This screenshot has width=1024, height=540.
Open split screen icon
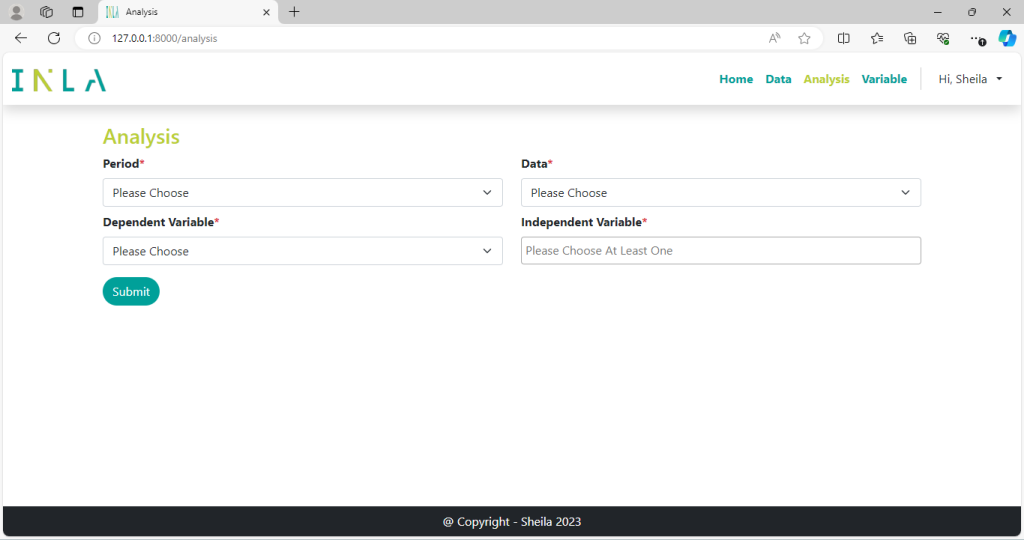pos(844,39)
